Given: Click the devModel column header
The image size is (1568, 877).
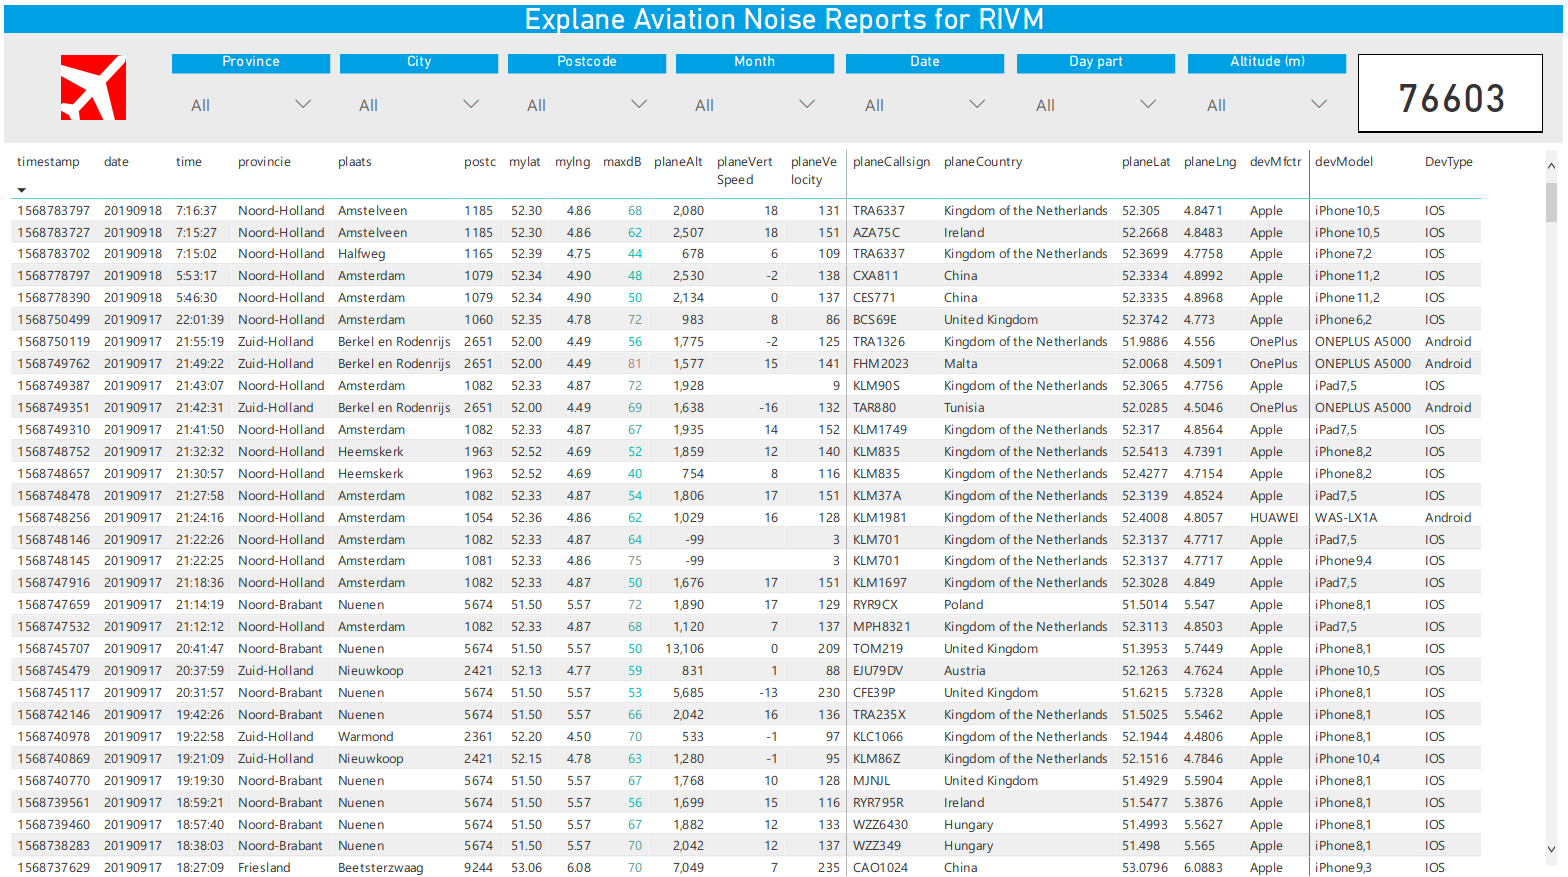Looking at the screenshot, I should (x=1343, y=162).
